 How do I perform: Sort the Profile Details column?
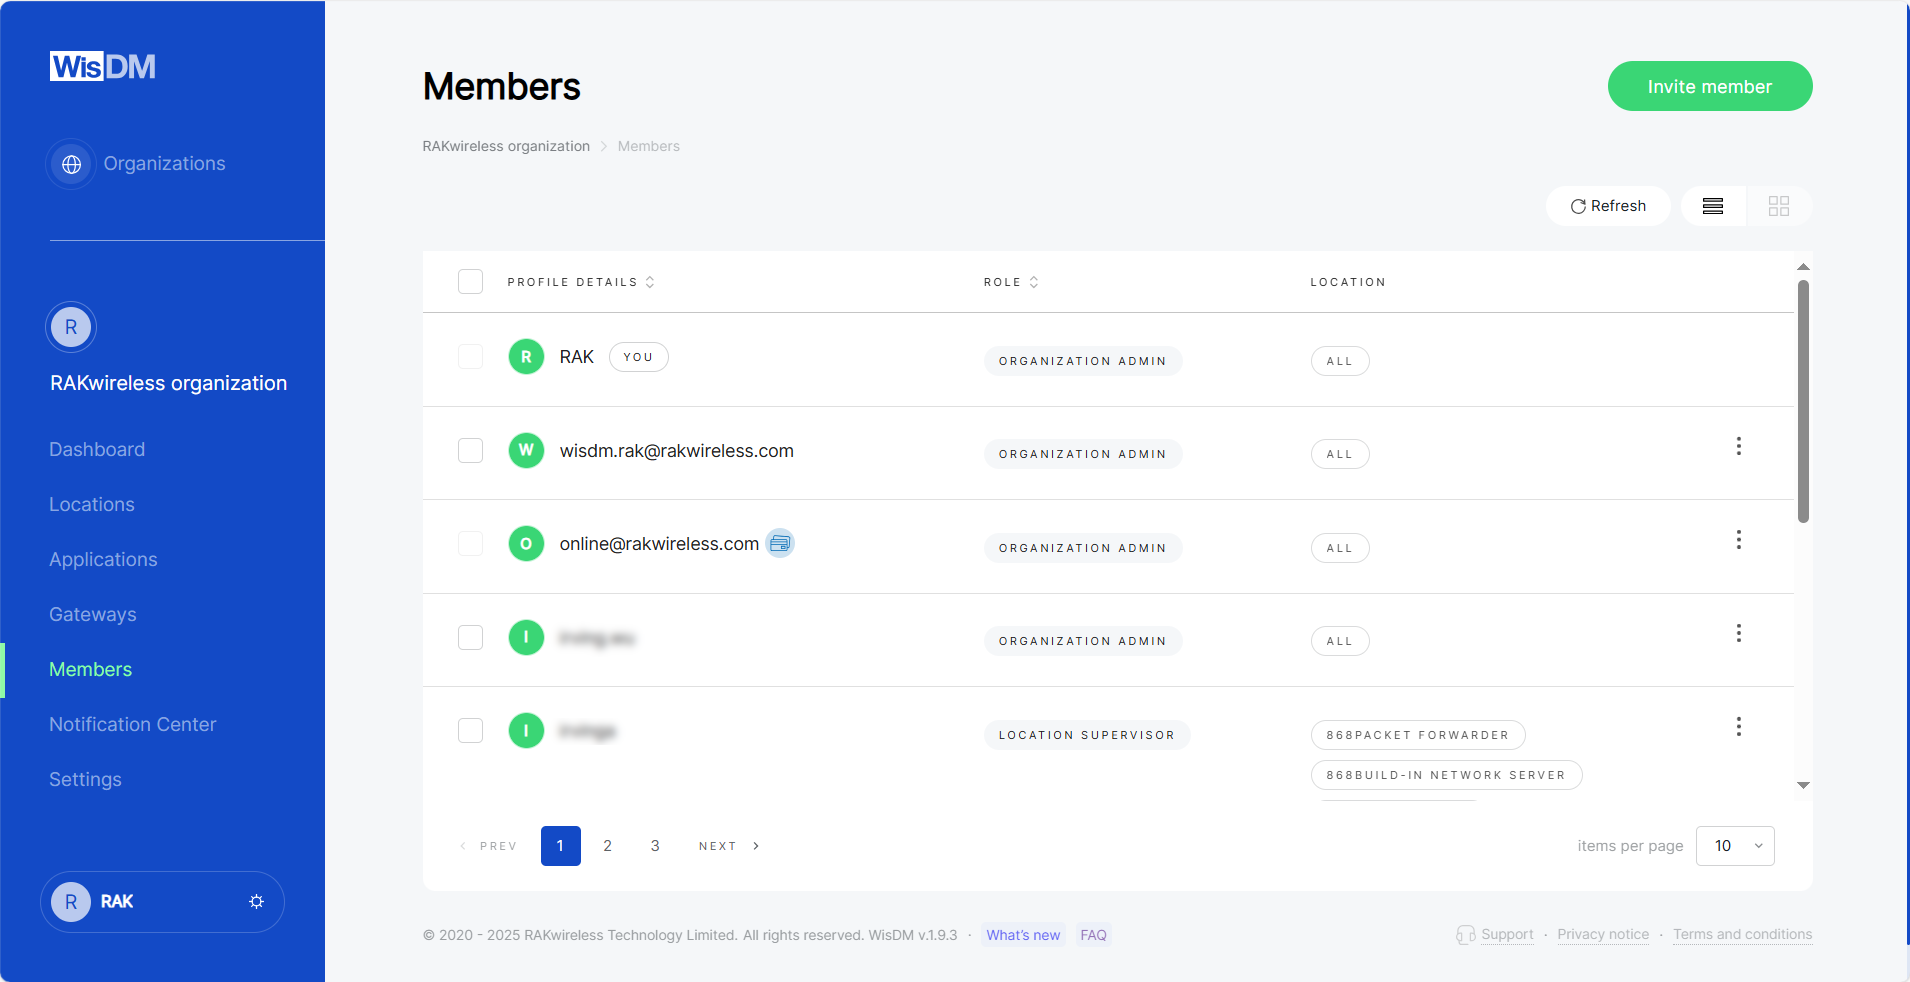tap(650, 282)
